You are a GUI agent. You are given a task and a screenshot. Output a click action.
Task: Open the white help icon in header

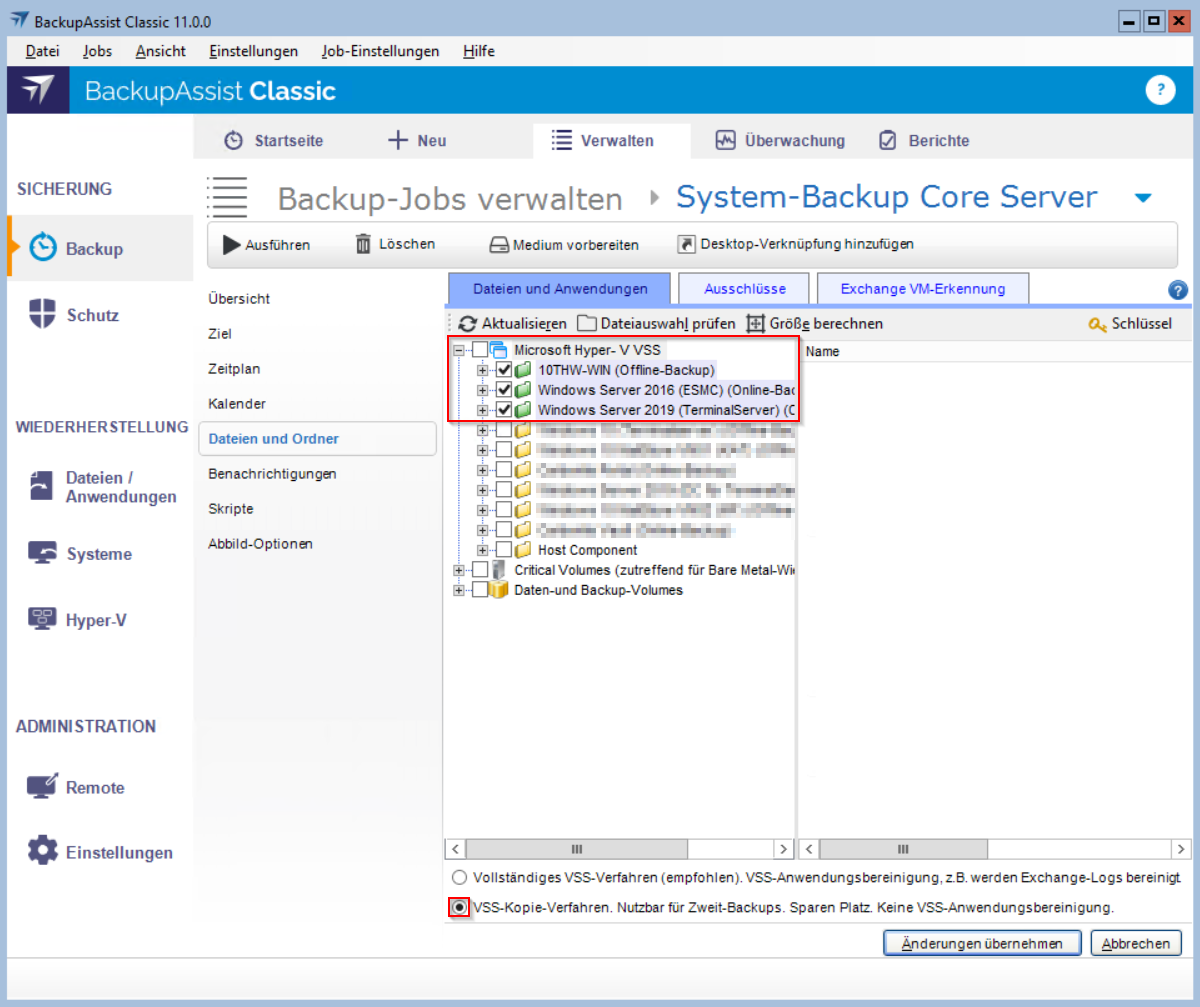click(1159, 90)
